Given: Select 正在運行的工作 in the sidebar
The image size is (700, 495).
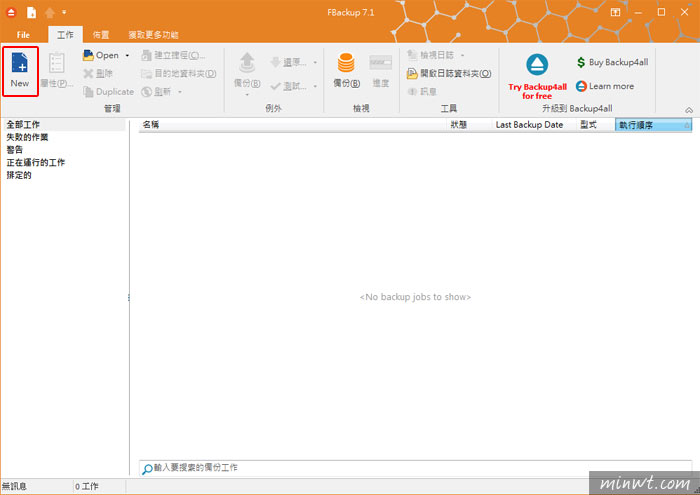Looking at the screenshot, I should point(36,162).
